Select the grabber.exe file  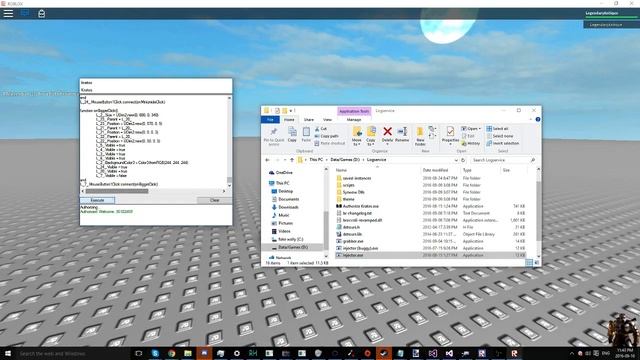point(353,241)
